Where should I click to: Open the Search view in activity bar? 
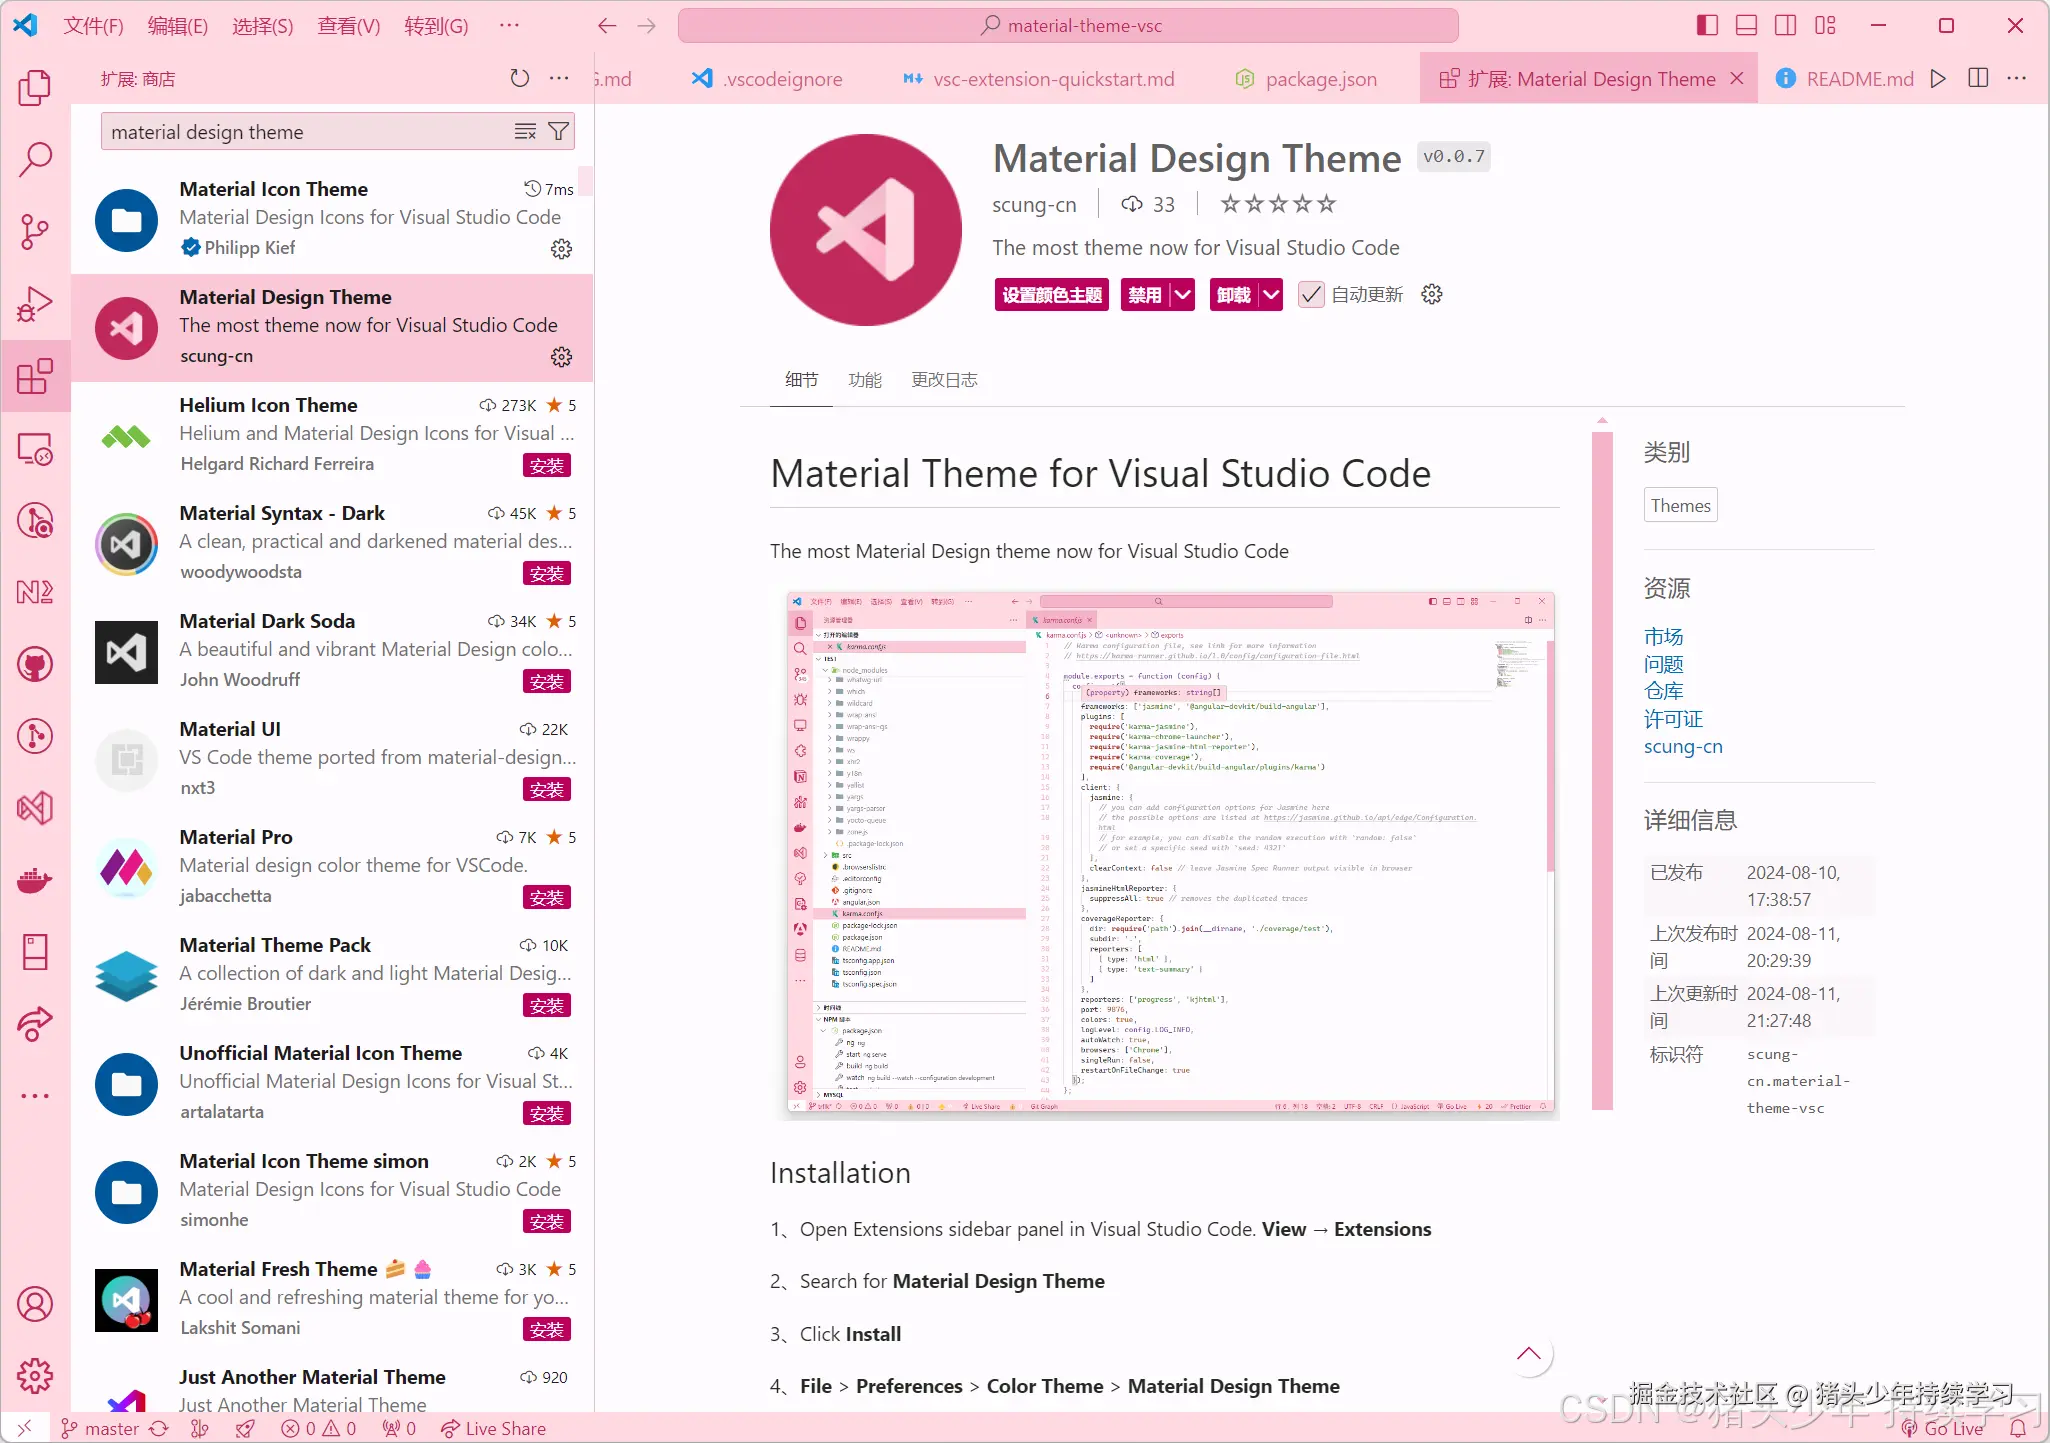pyautogui.click(x=35, y=159)
